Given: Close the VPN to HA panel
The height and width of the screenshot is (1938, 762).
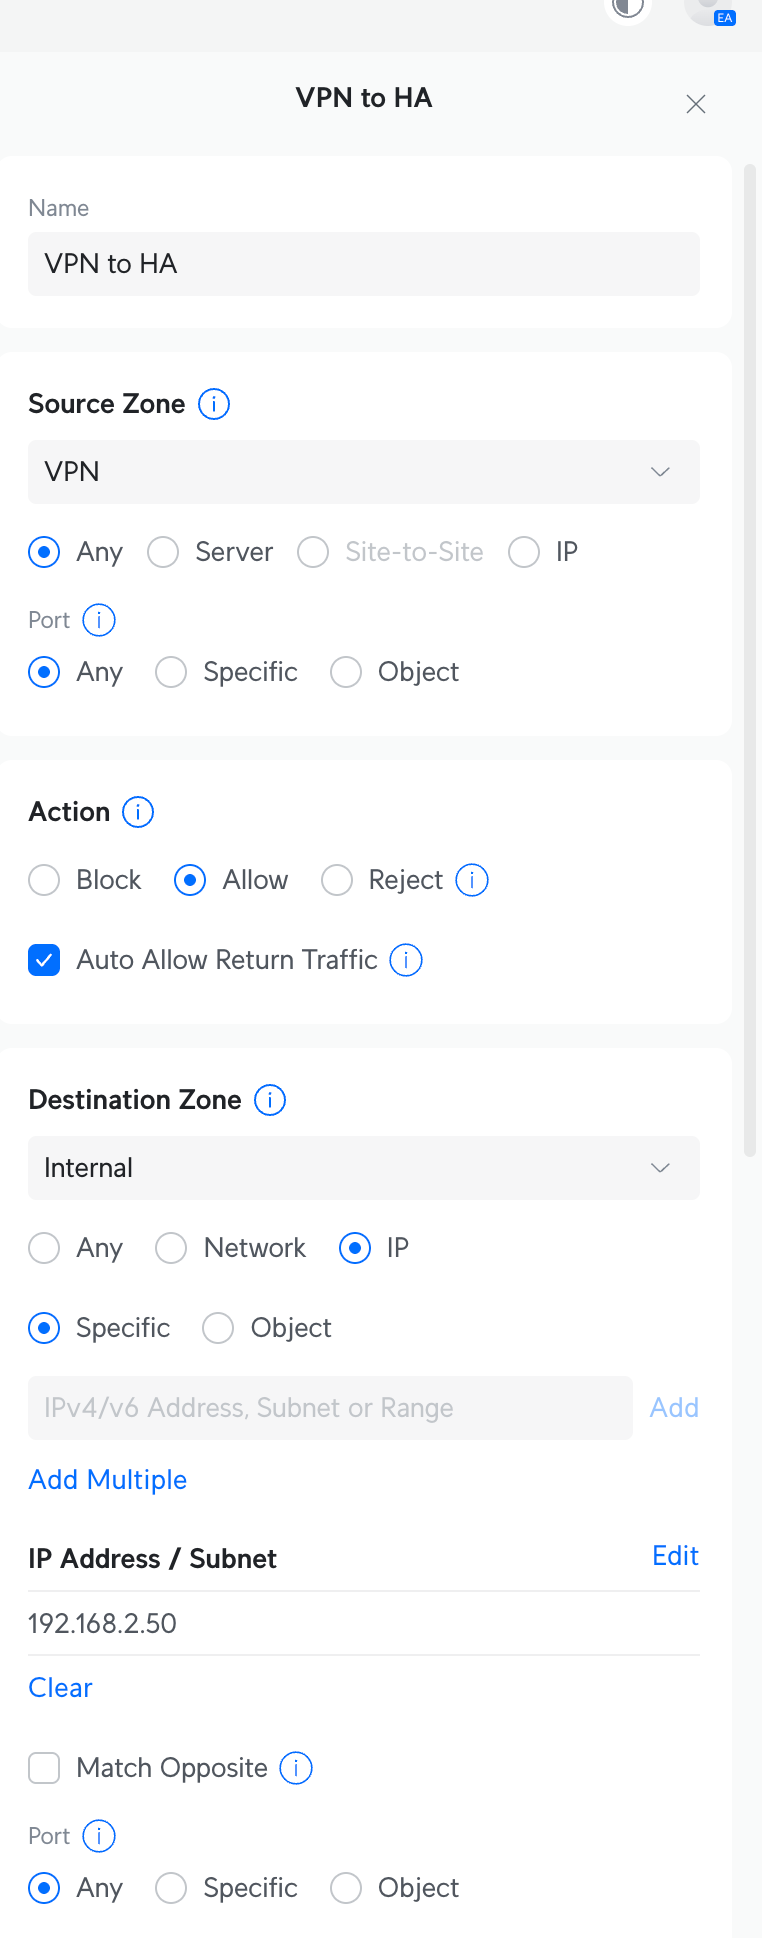Looking at the screenshot, I should coord(696,104).
